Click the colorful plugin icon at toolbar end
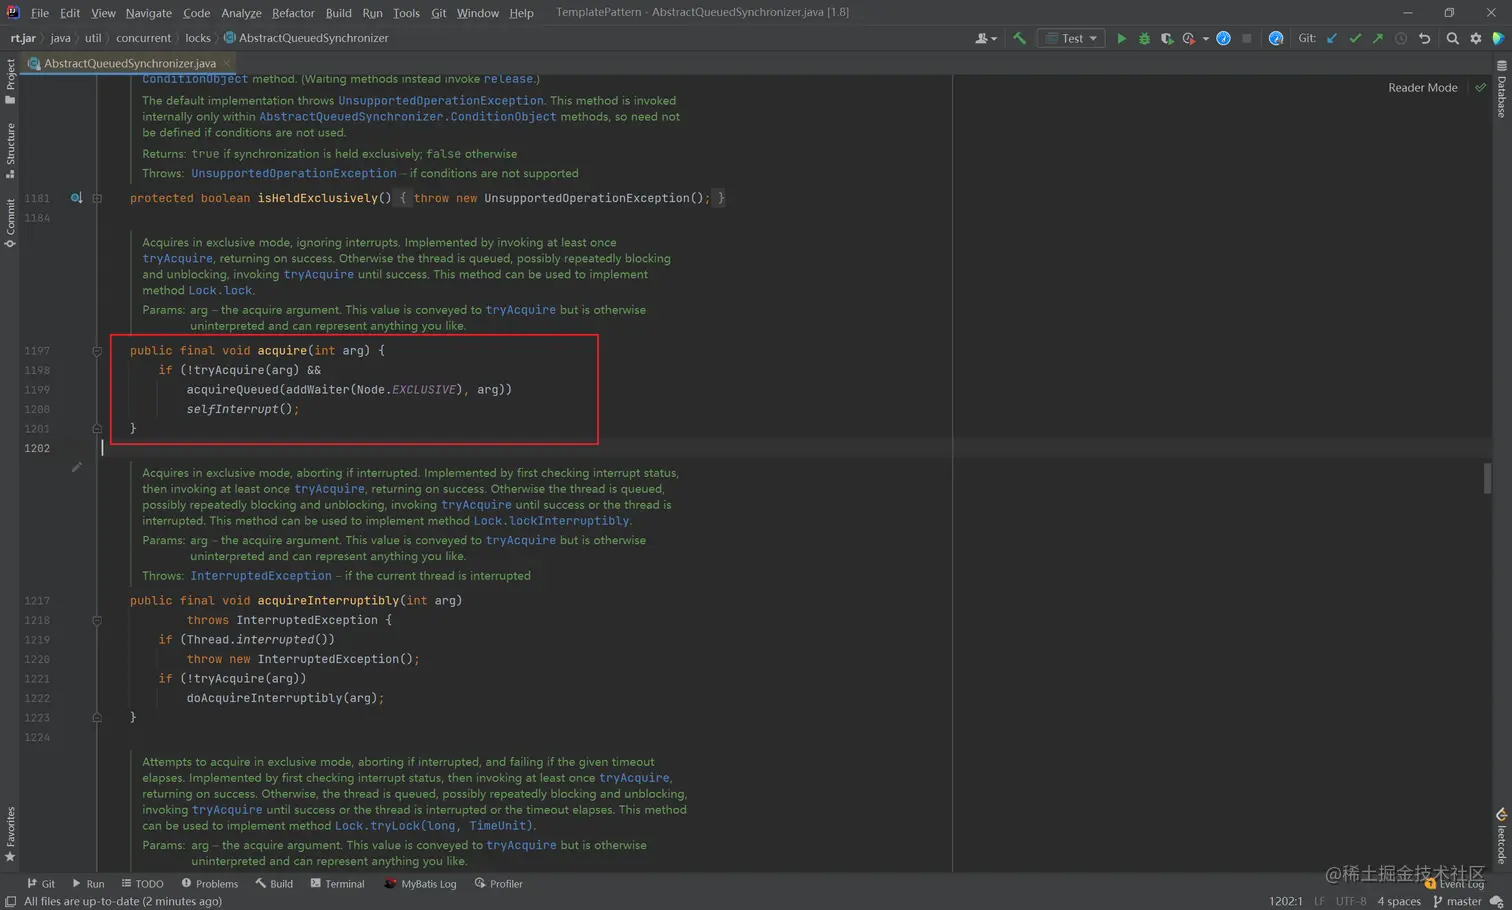Image resolution: width=1512 pixels, height=910 pixels. pyautogui.click(x=1498, y=38)
